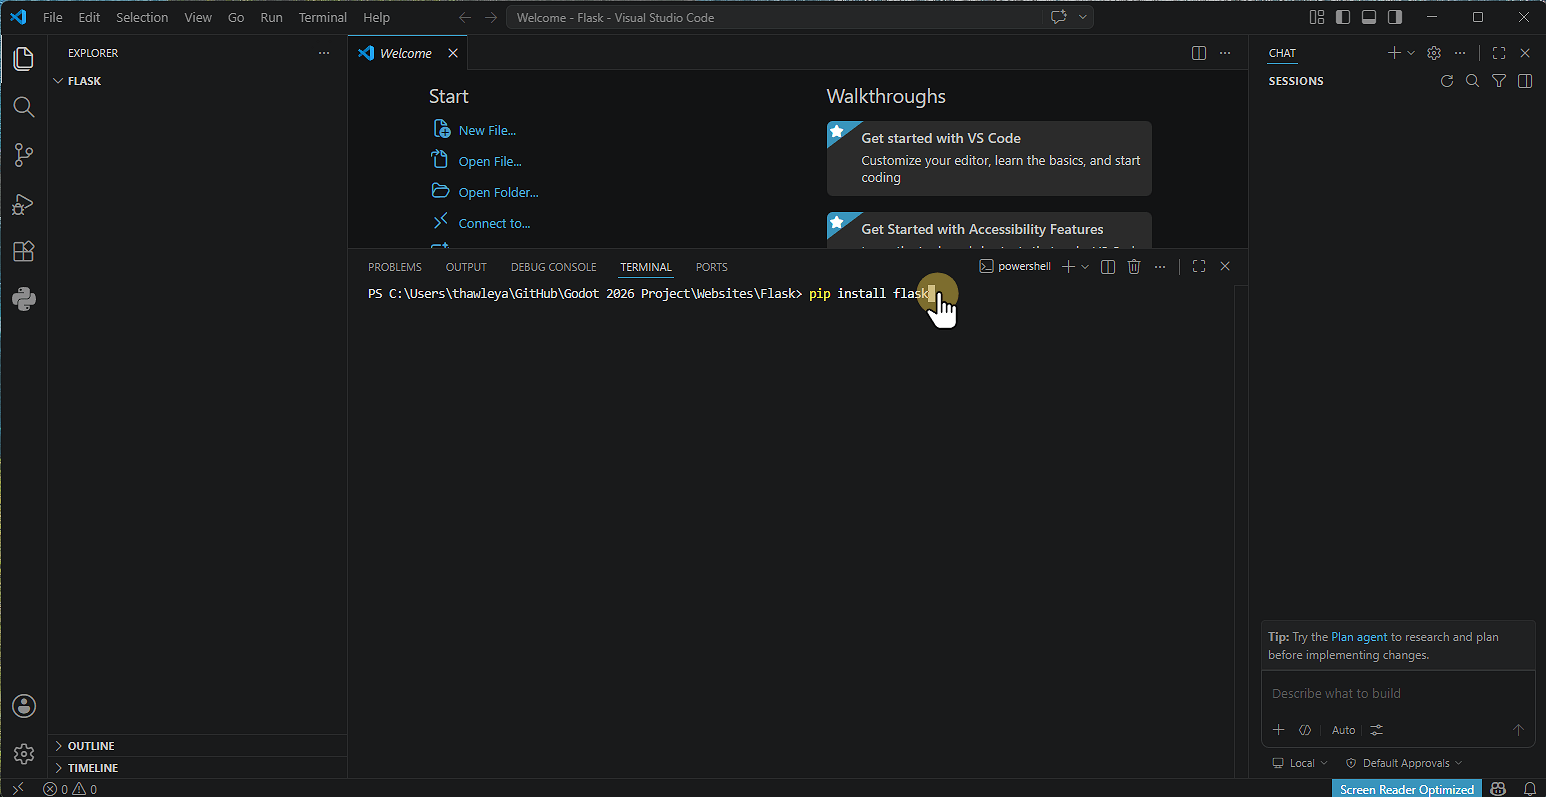Open the Auto model picker
Screen dimensions: 1546x797
coord(1343,730)
